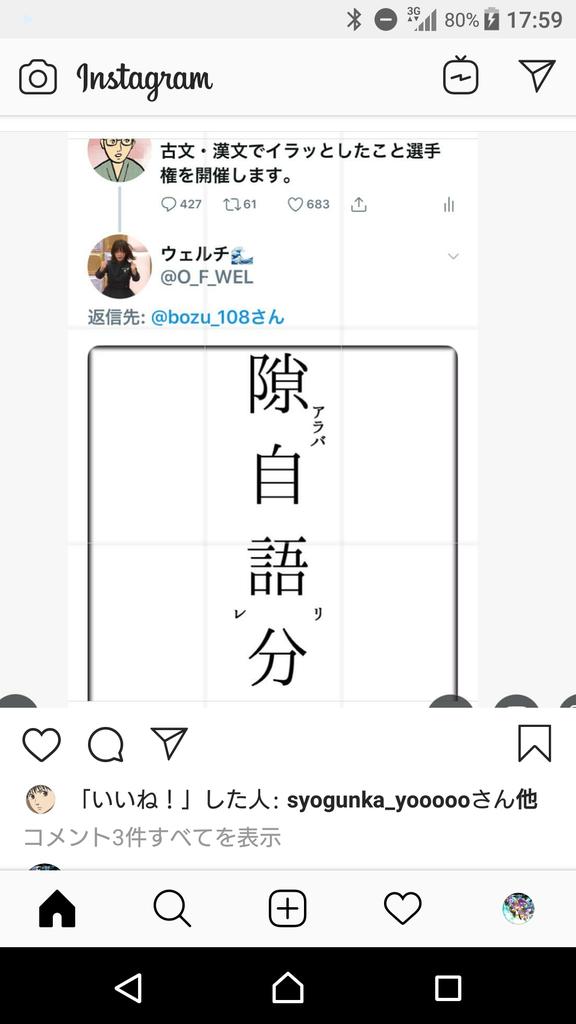
Task: Tap the comment bubble under post
Action: 106,744
